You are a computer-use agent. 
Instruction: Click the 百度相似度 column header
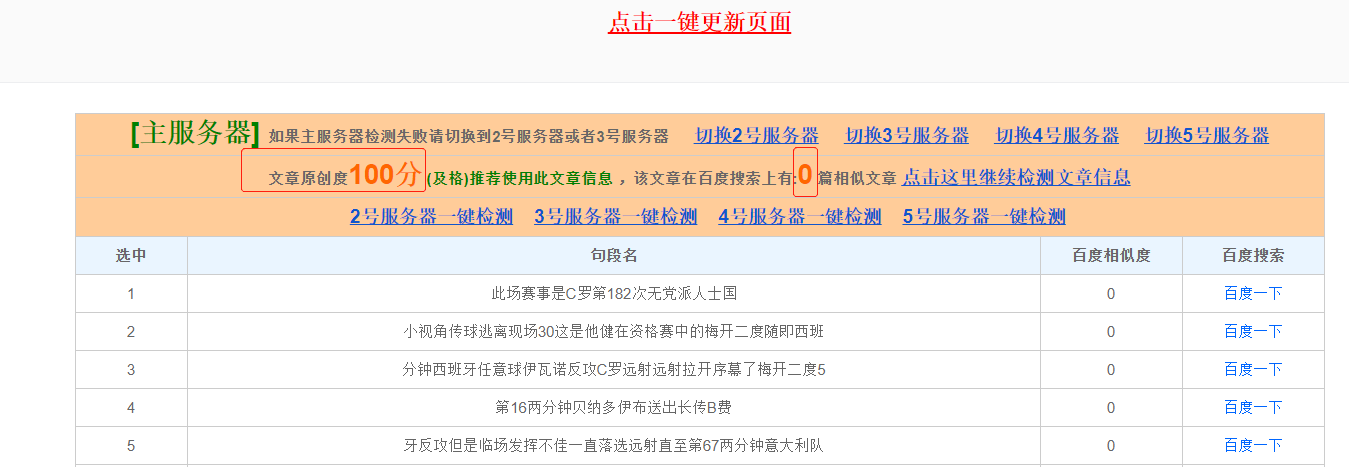coord(1110,256)
